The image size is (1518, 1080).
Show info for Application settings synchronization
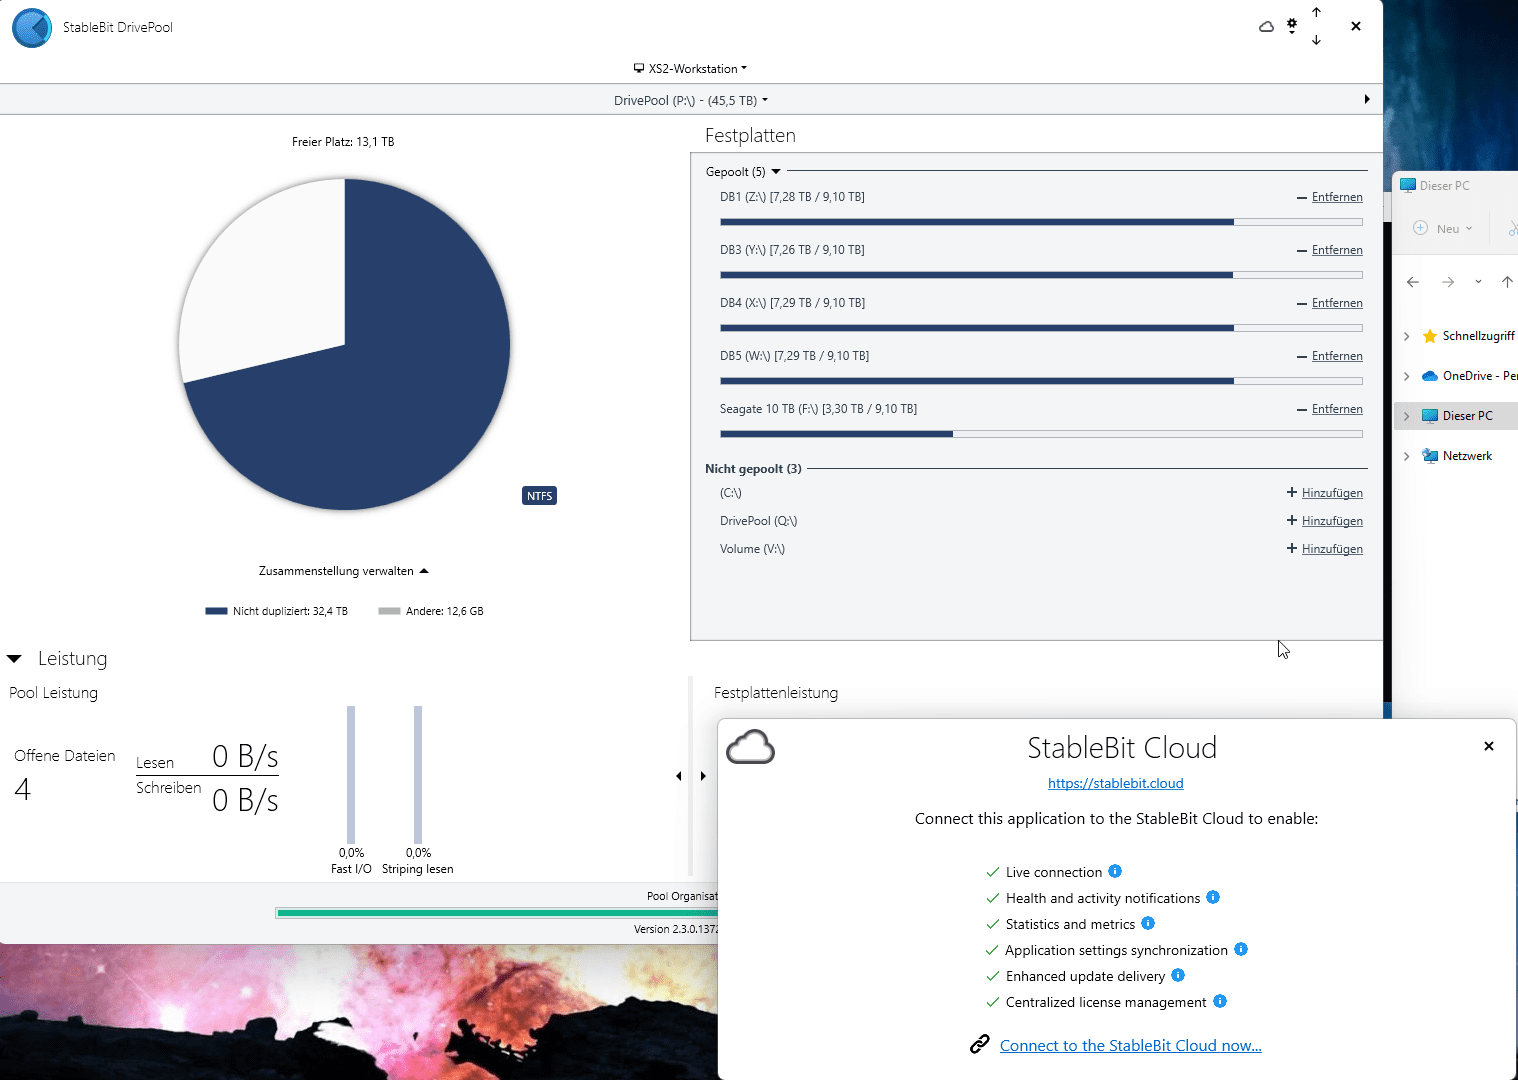pos(1241,949)
